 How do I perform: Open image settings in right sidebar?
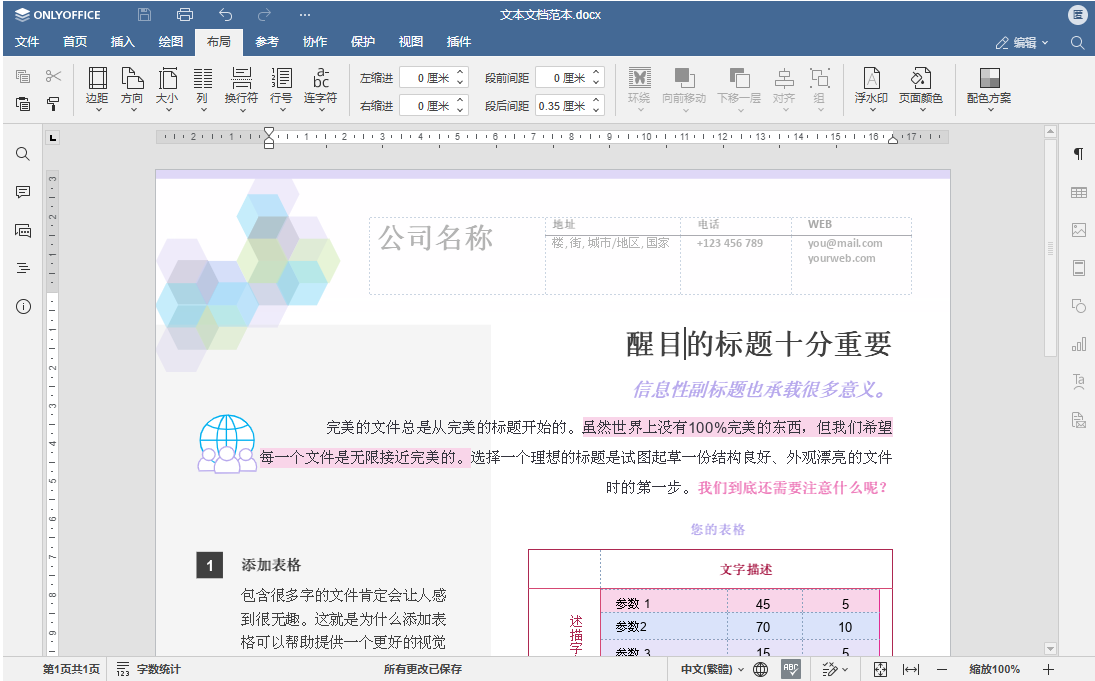(1079, 230)
